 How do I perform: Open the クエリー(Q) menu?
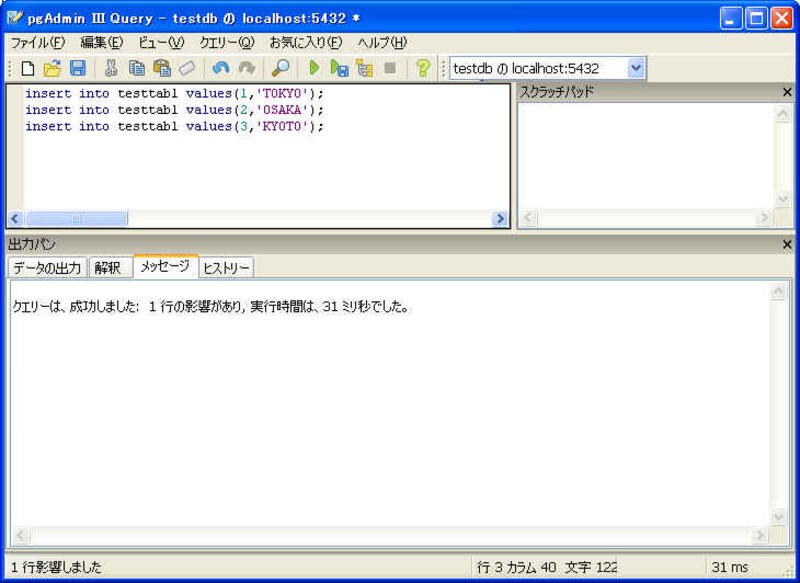[x=226, y=43]
